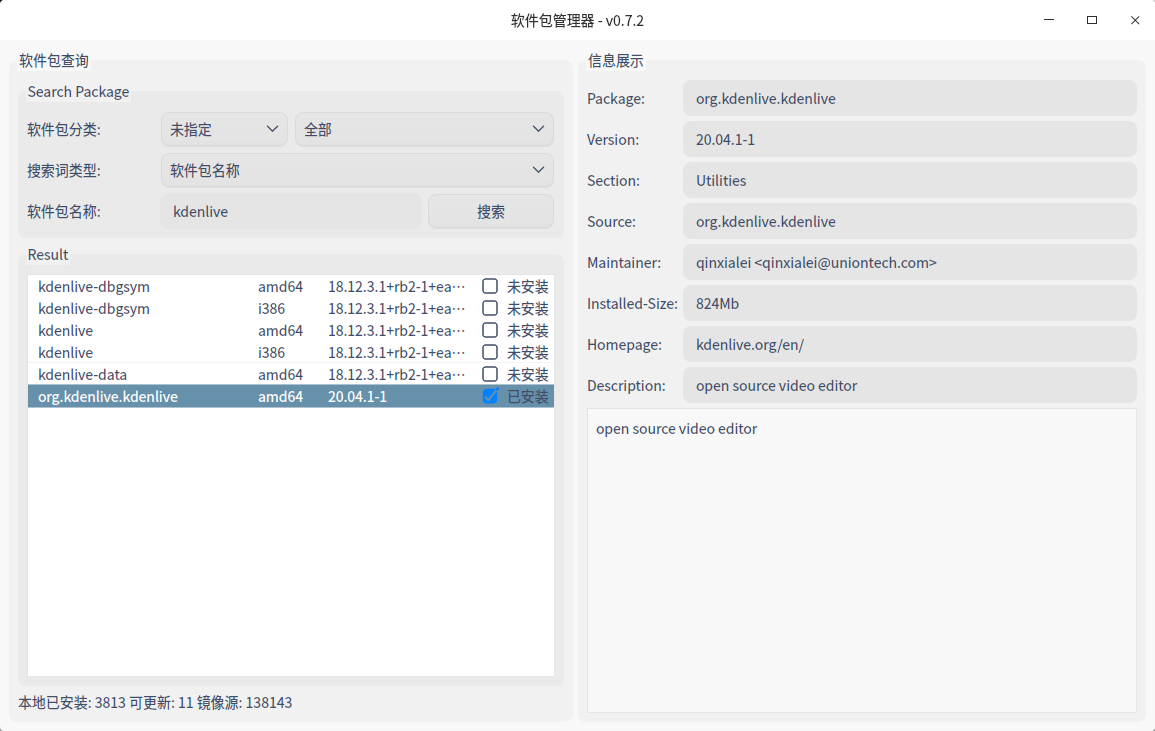Select the kdenlive i386 result row
This screenshot has height=731, width=1155.
291,352
